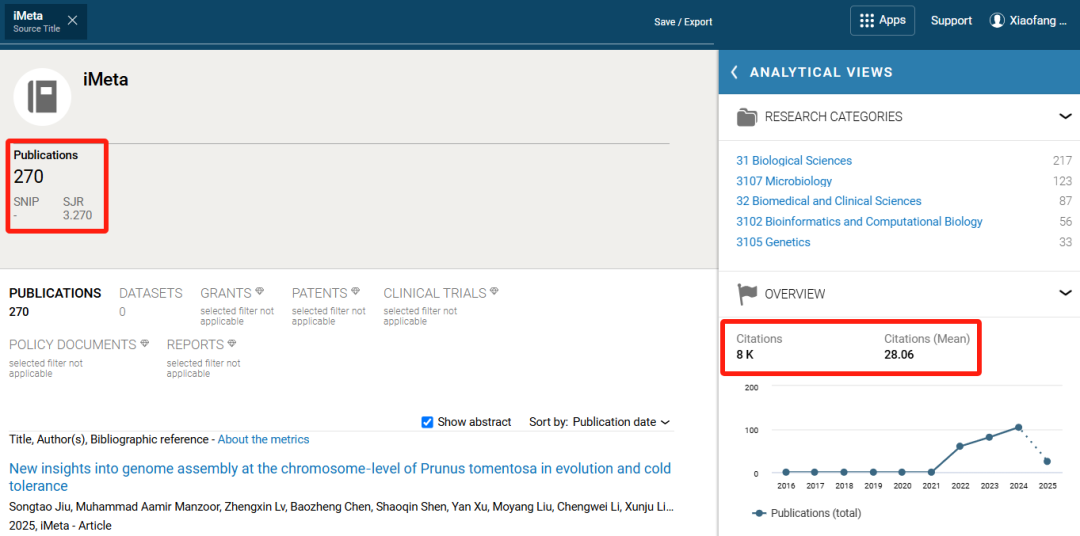Image resolution: width=1080 pixels, height=536 pixels.
Task: Filter by 3105 Genetics category
Action: (x=773, y=242)
